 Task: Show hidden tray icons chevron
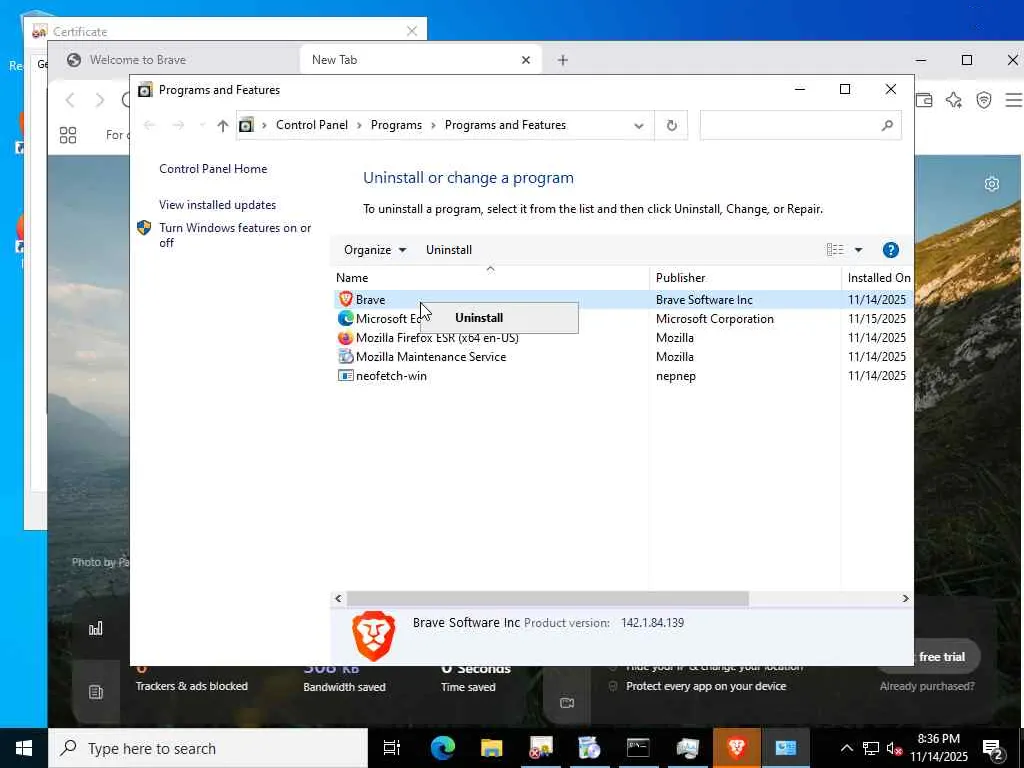click(846, 748)
